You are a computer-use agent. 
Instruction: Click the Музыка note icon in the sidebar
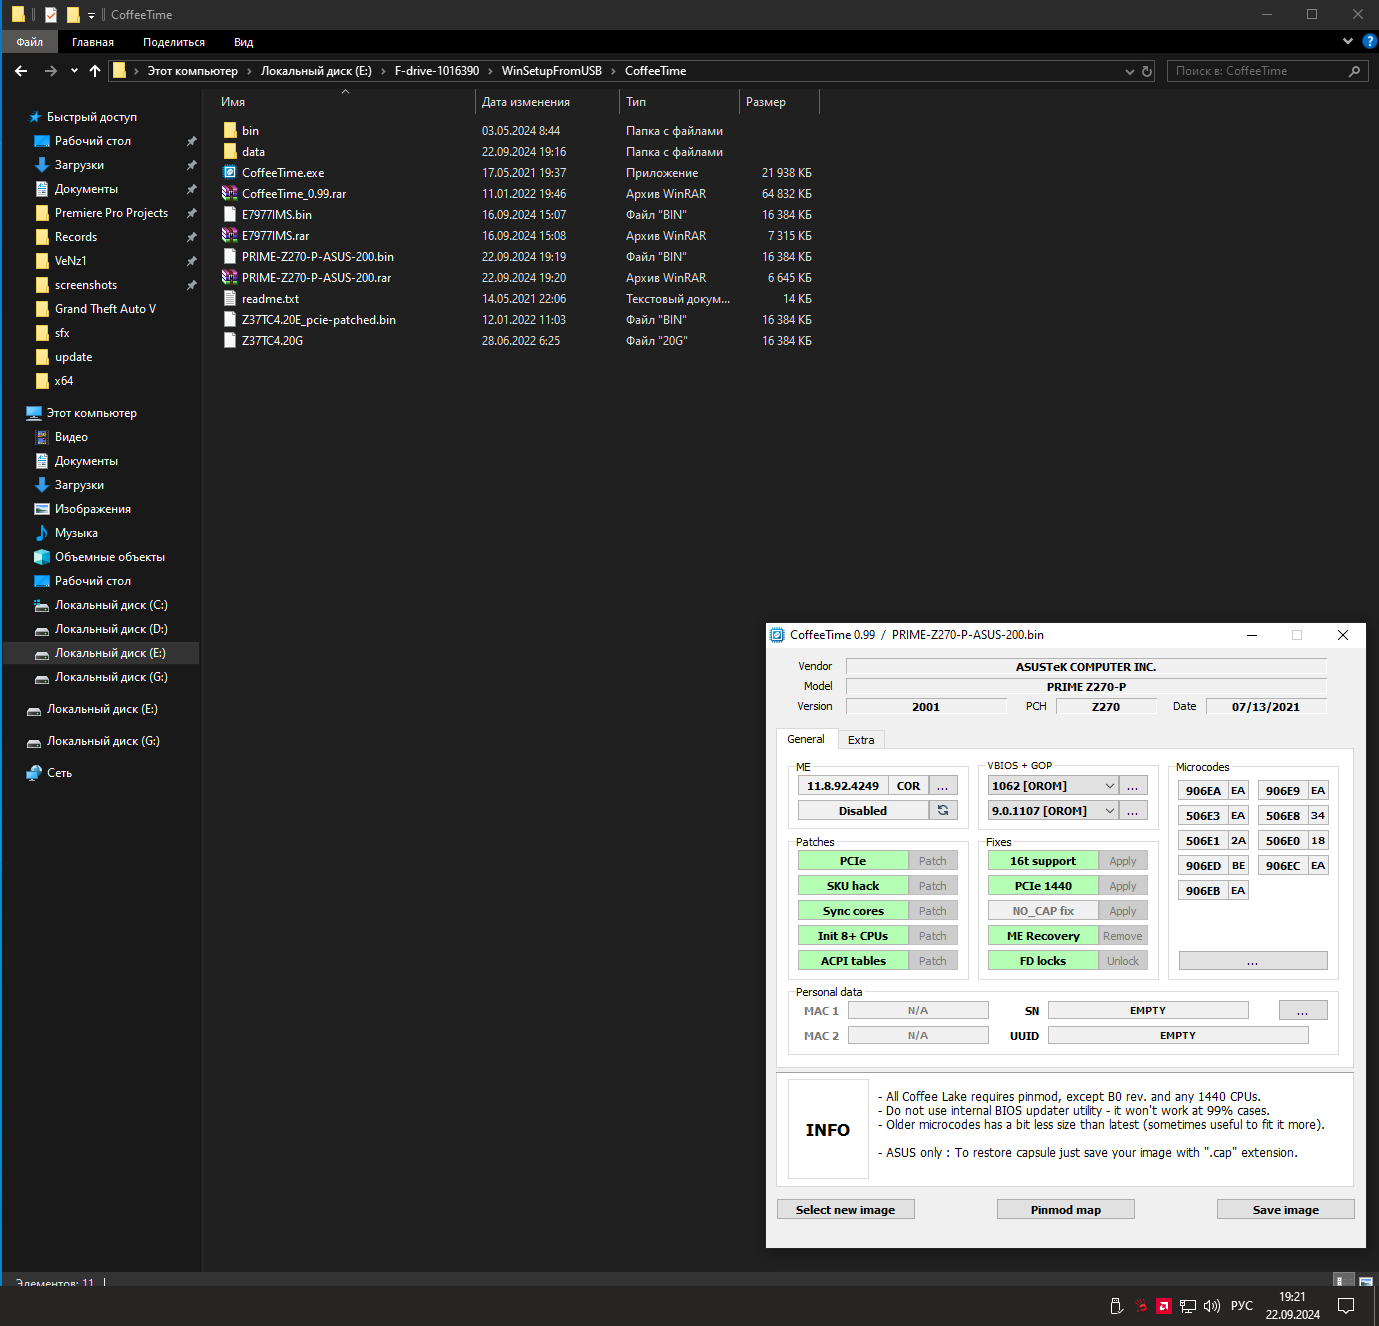click(42, 533)
